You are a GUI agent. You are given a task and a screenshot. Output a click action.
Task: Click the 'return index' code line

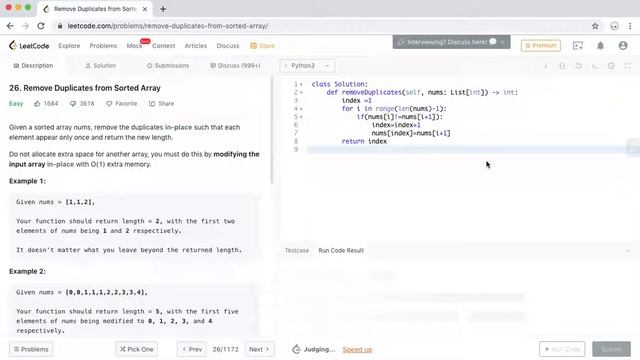364,141
